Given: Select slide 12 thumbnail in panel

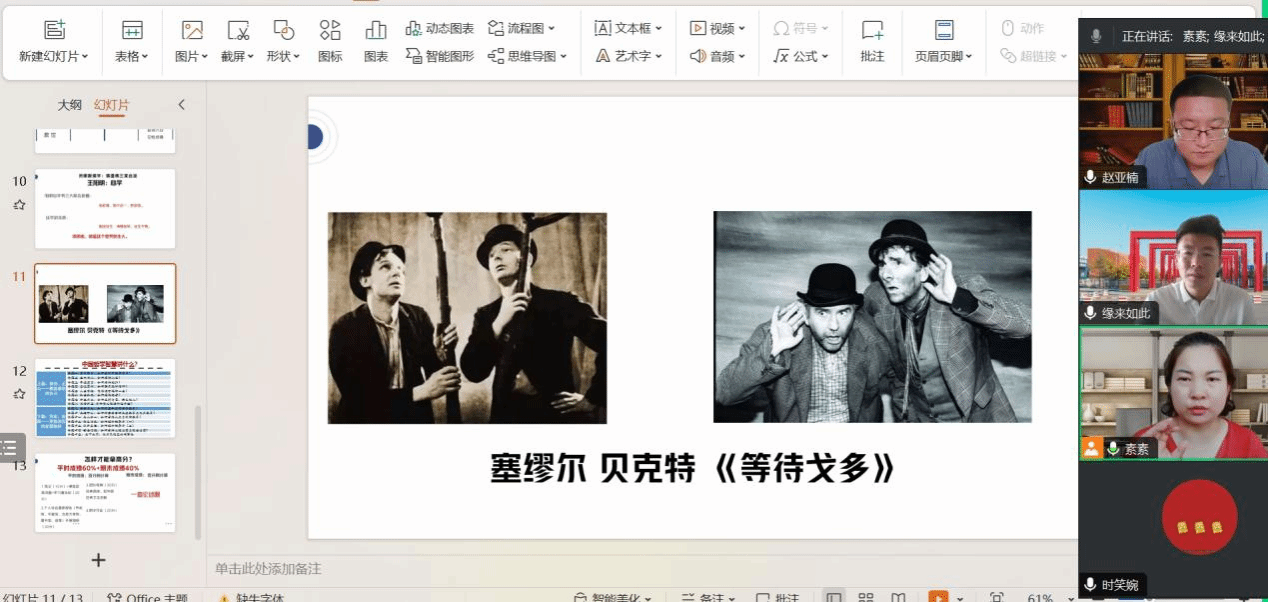Looking at the screenshot, I should (105, 398).
